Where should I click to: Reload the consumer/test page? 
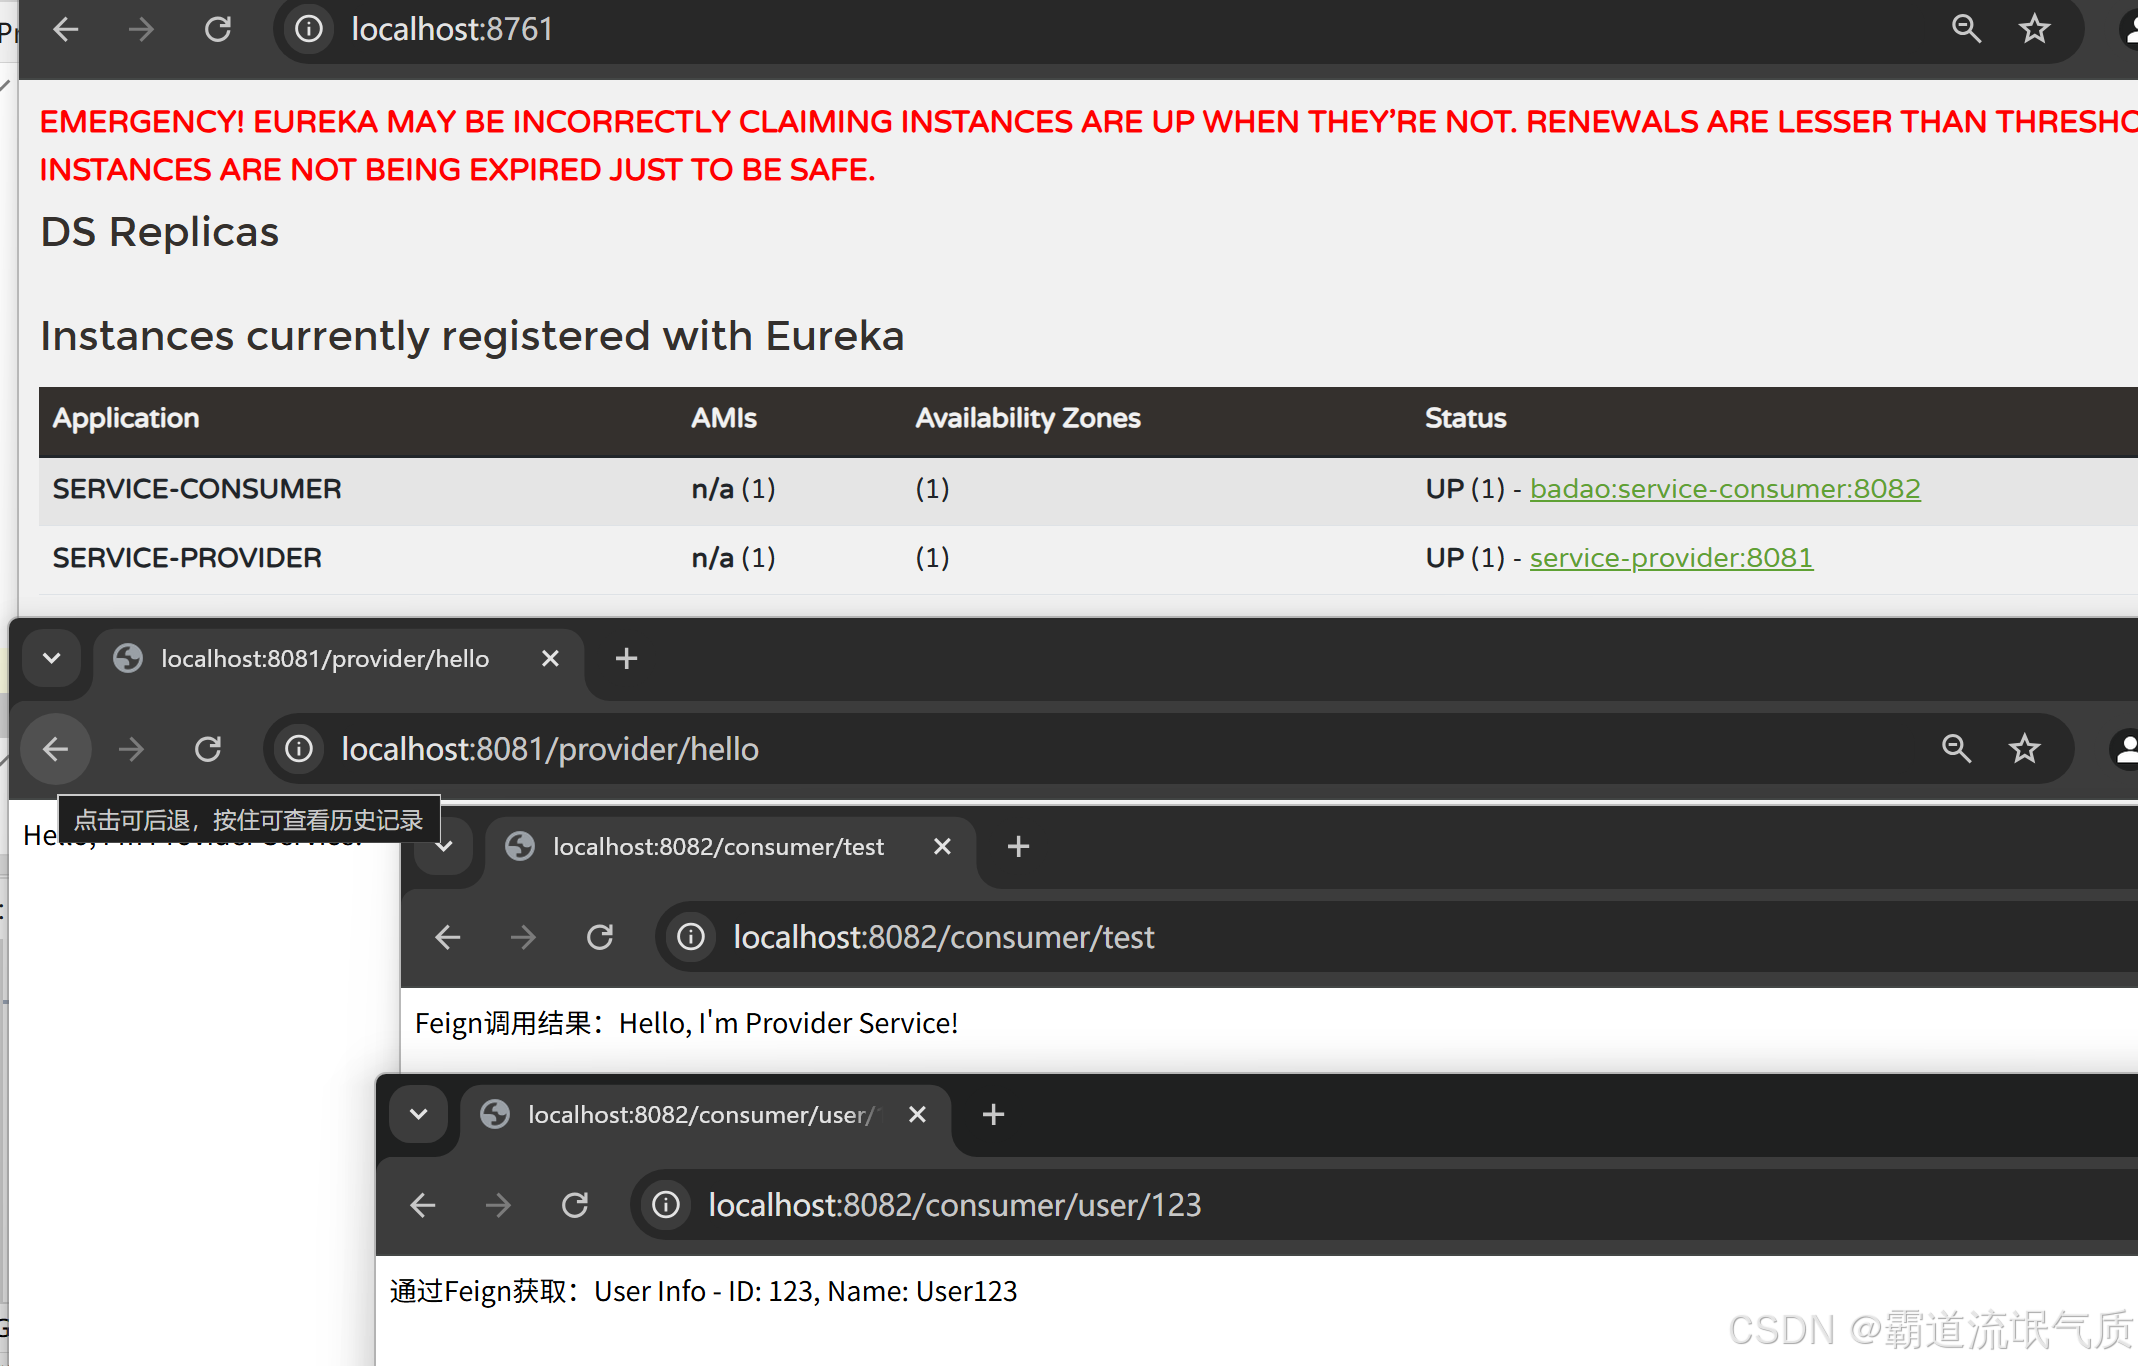tap(600, 937)
